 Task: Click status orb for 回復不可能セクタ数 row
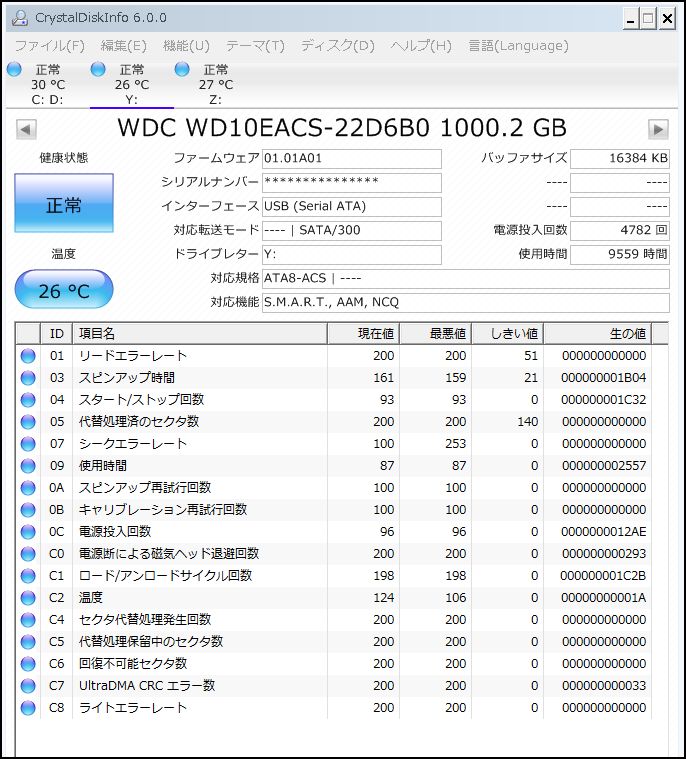pyautogui.click(x=28, y=664)
